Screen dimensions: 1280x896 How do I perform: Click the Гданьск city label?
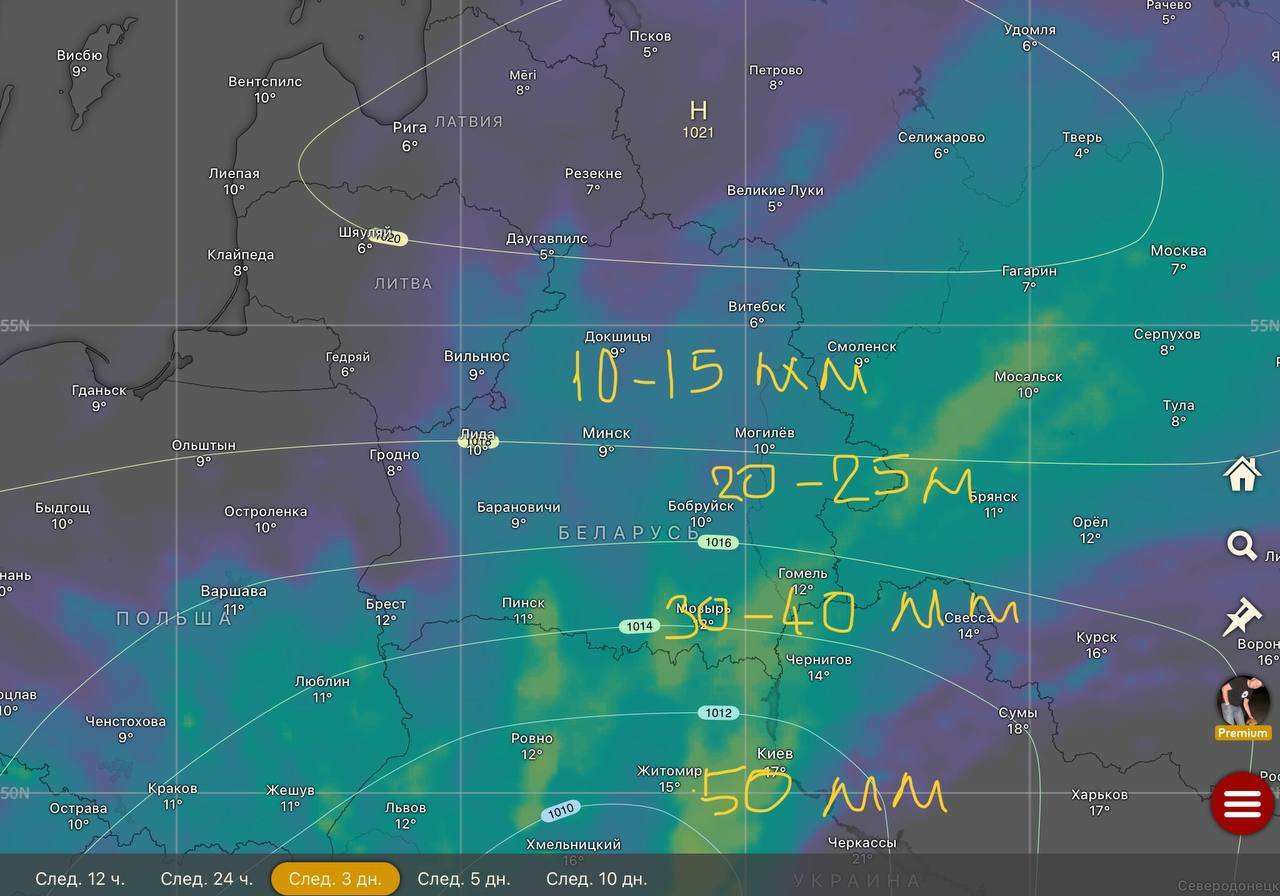click(99, 390)
